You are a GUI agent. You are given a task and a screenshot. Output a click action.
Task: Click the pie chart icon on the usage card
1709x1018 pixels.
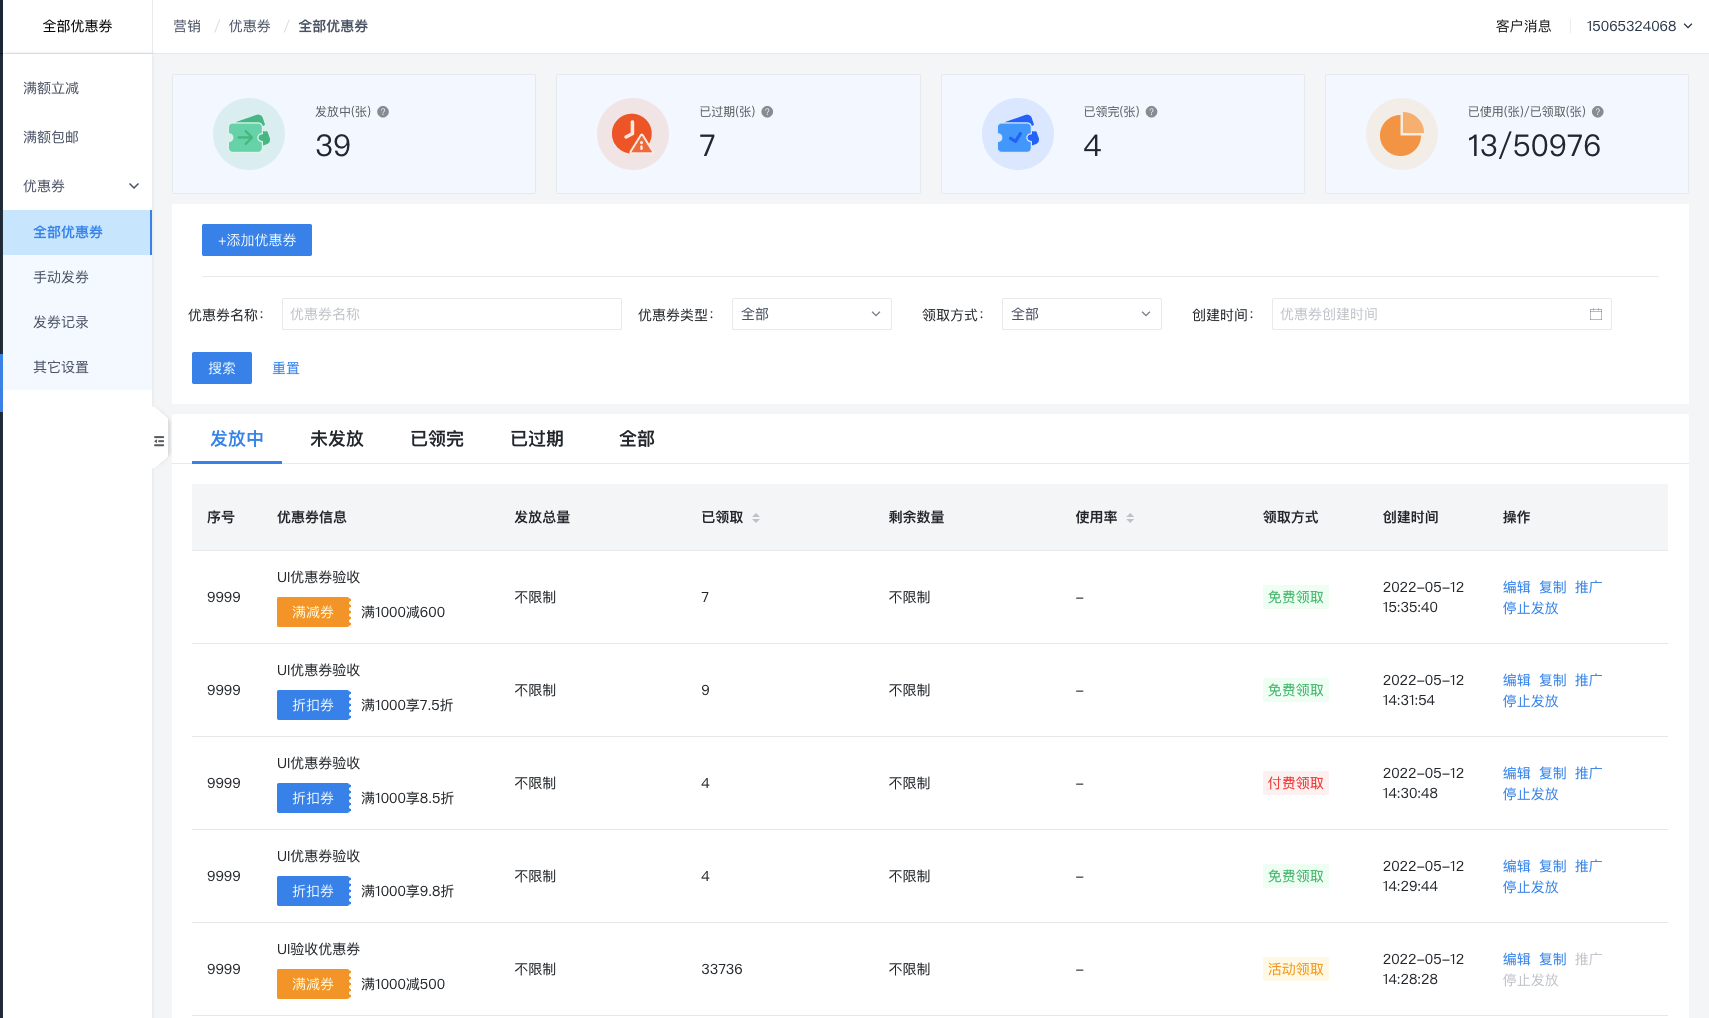pyautogui.click(x=1401, y=133)
